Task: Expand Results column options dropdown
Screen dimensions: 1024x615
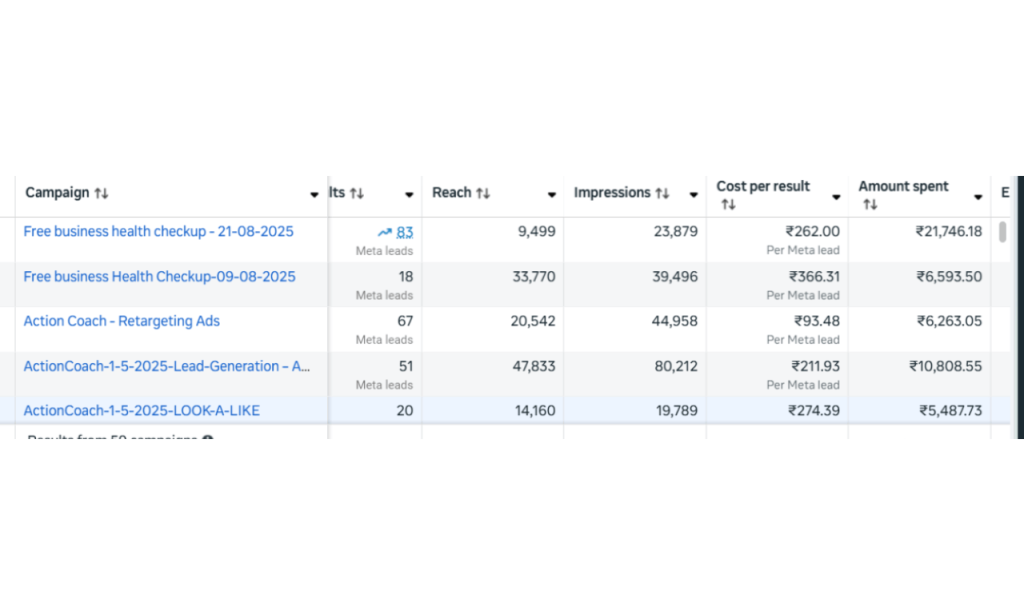Action: (x=409, y=195)
